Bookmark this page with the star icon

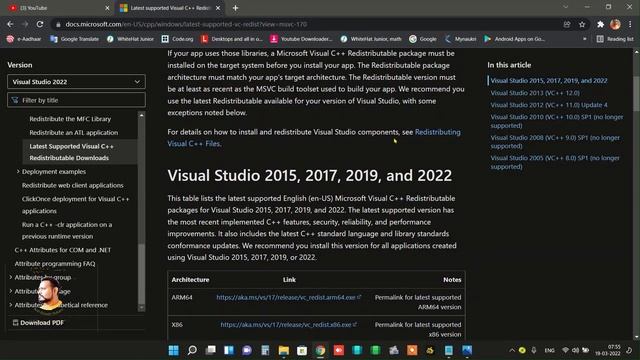(x=582, y=24)
